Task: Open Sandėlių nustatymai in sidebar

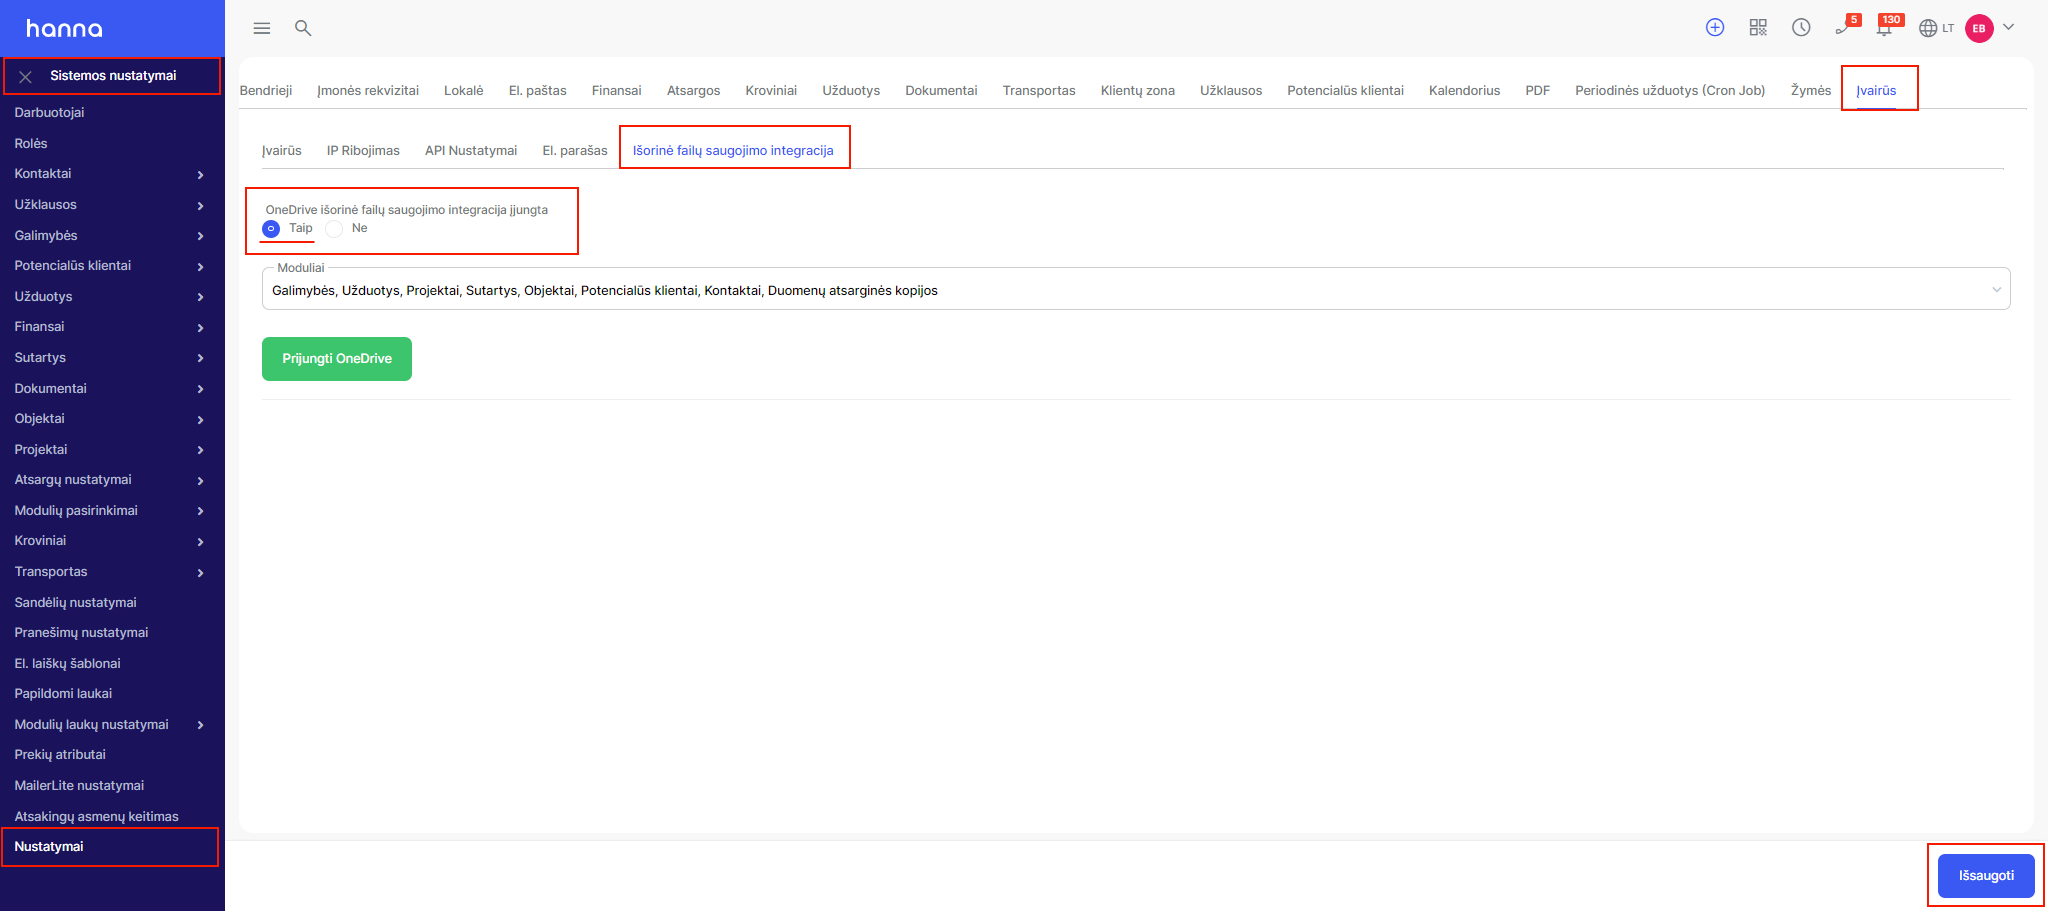Action: [75, 602]
